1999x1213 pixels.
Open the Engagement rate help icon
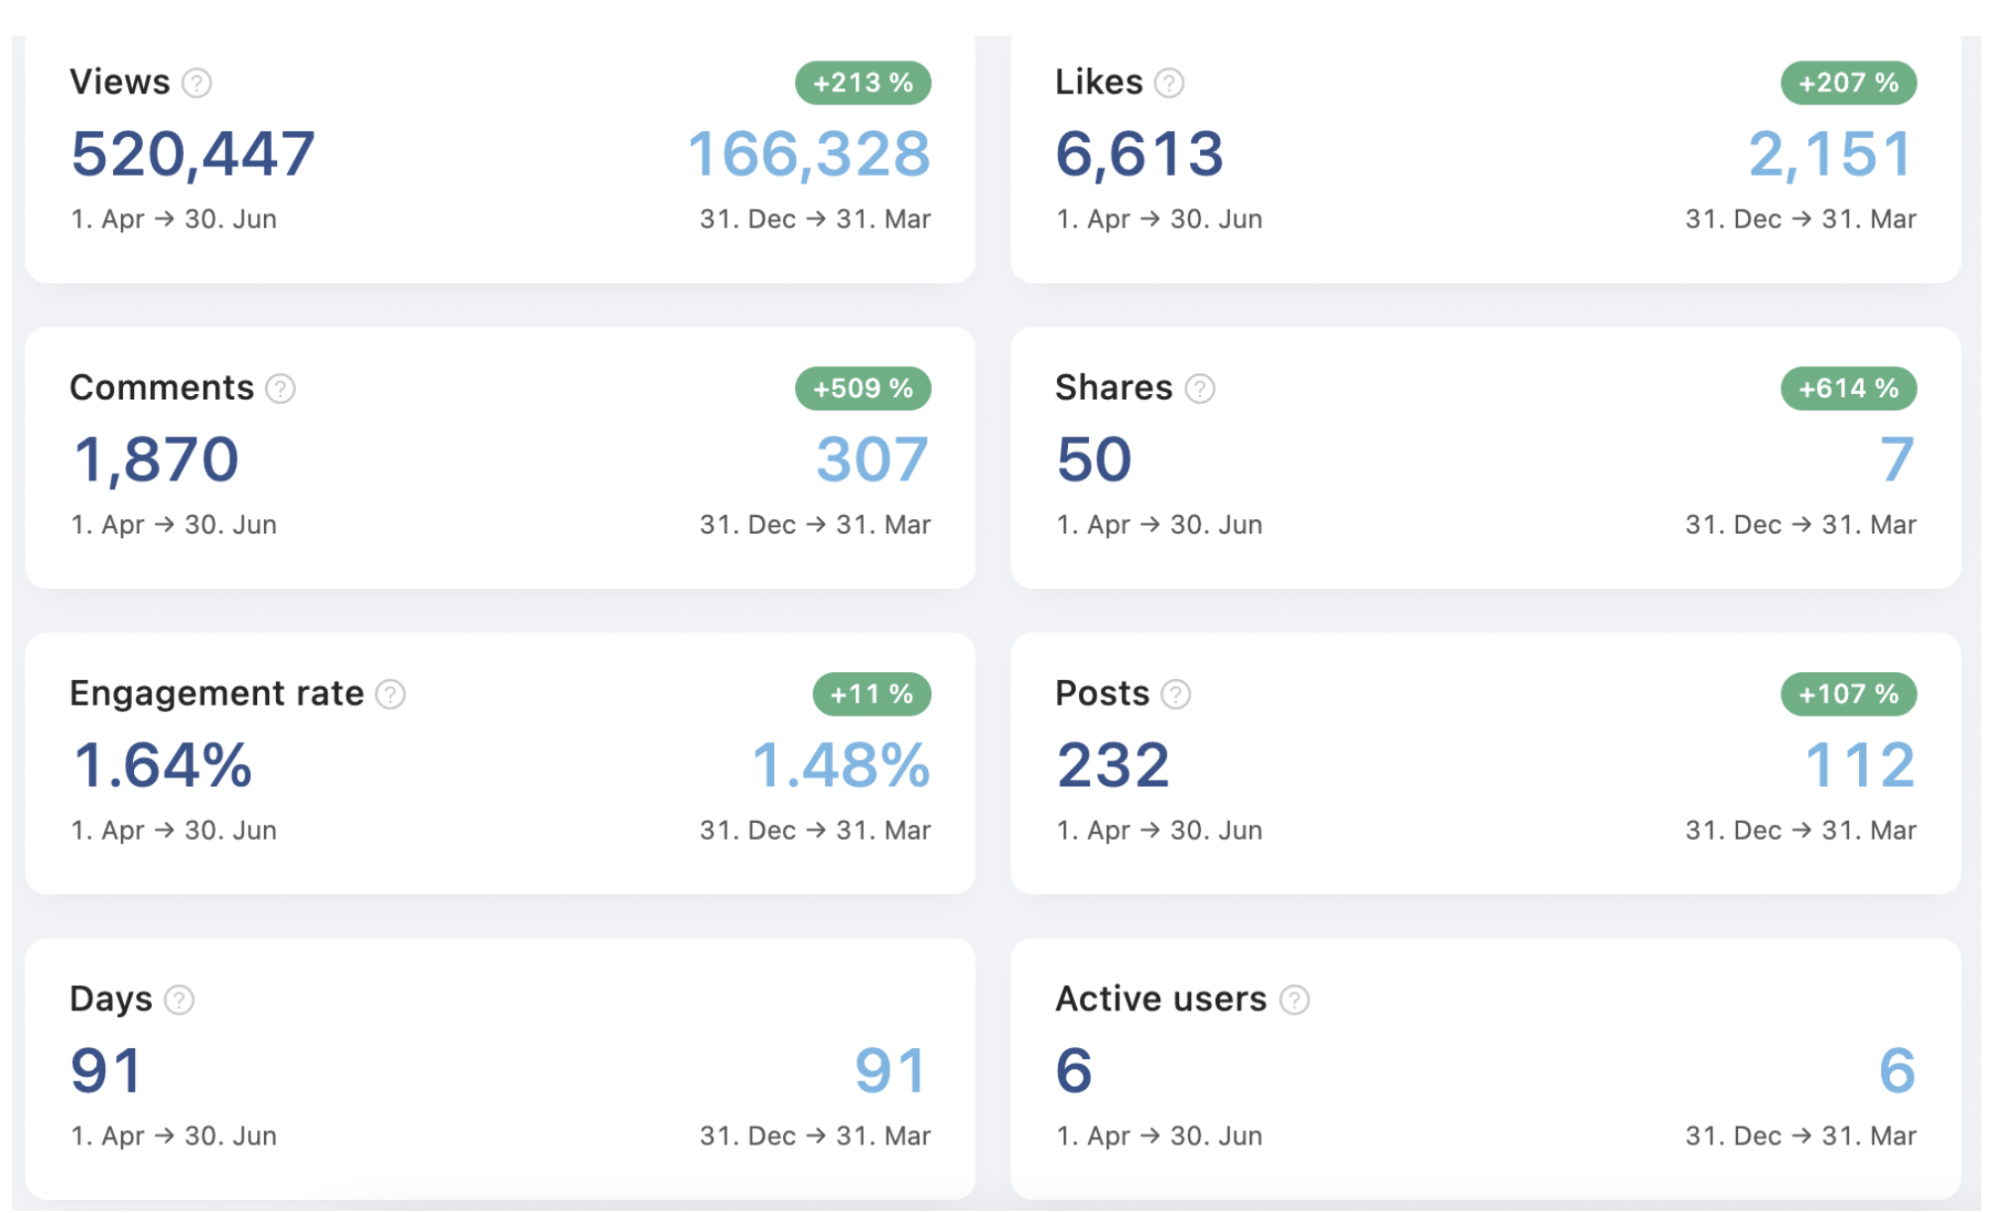[390, 694]
